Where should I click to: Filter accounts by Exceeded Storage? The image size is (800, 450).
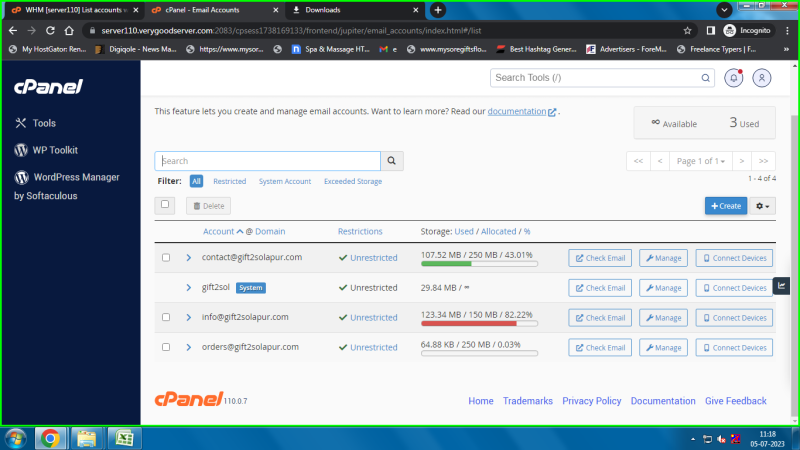point(353,181)
